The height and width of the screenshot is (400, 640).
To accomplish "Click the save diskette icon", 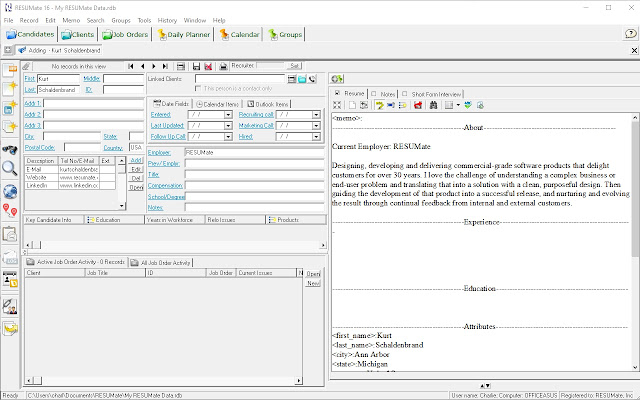I will (x=196, y=66).
